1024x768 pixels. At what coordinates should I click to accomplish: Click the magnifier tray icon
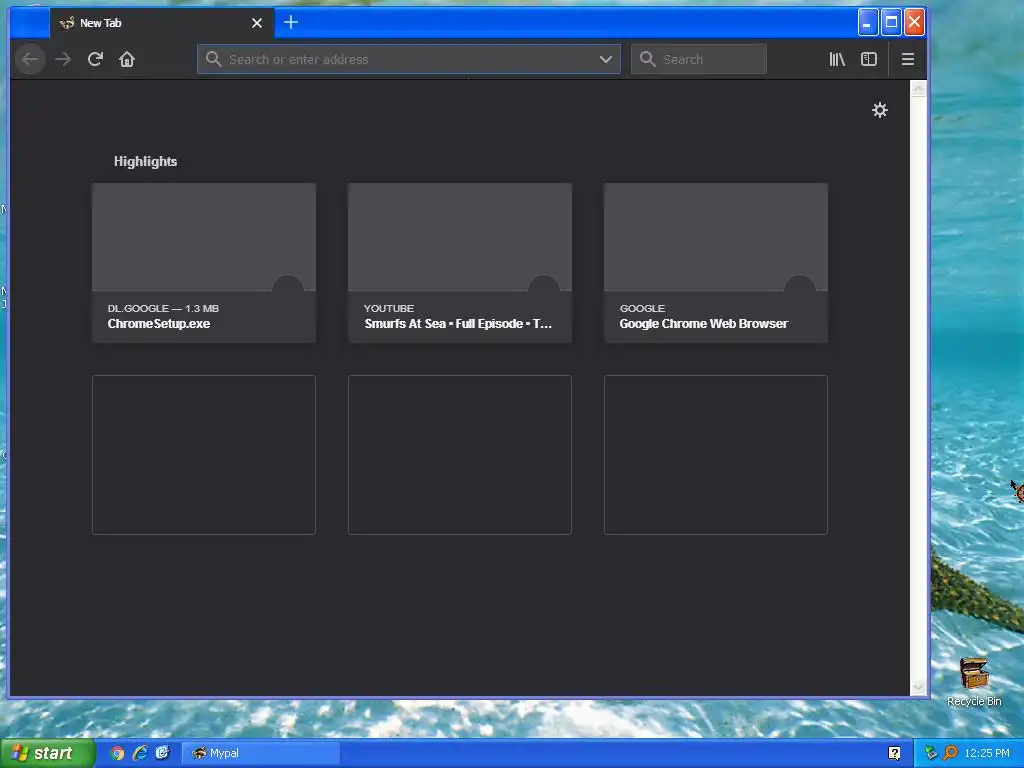coord(950,753)
